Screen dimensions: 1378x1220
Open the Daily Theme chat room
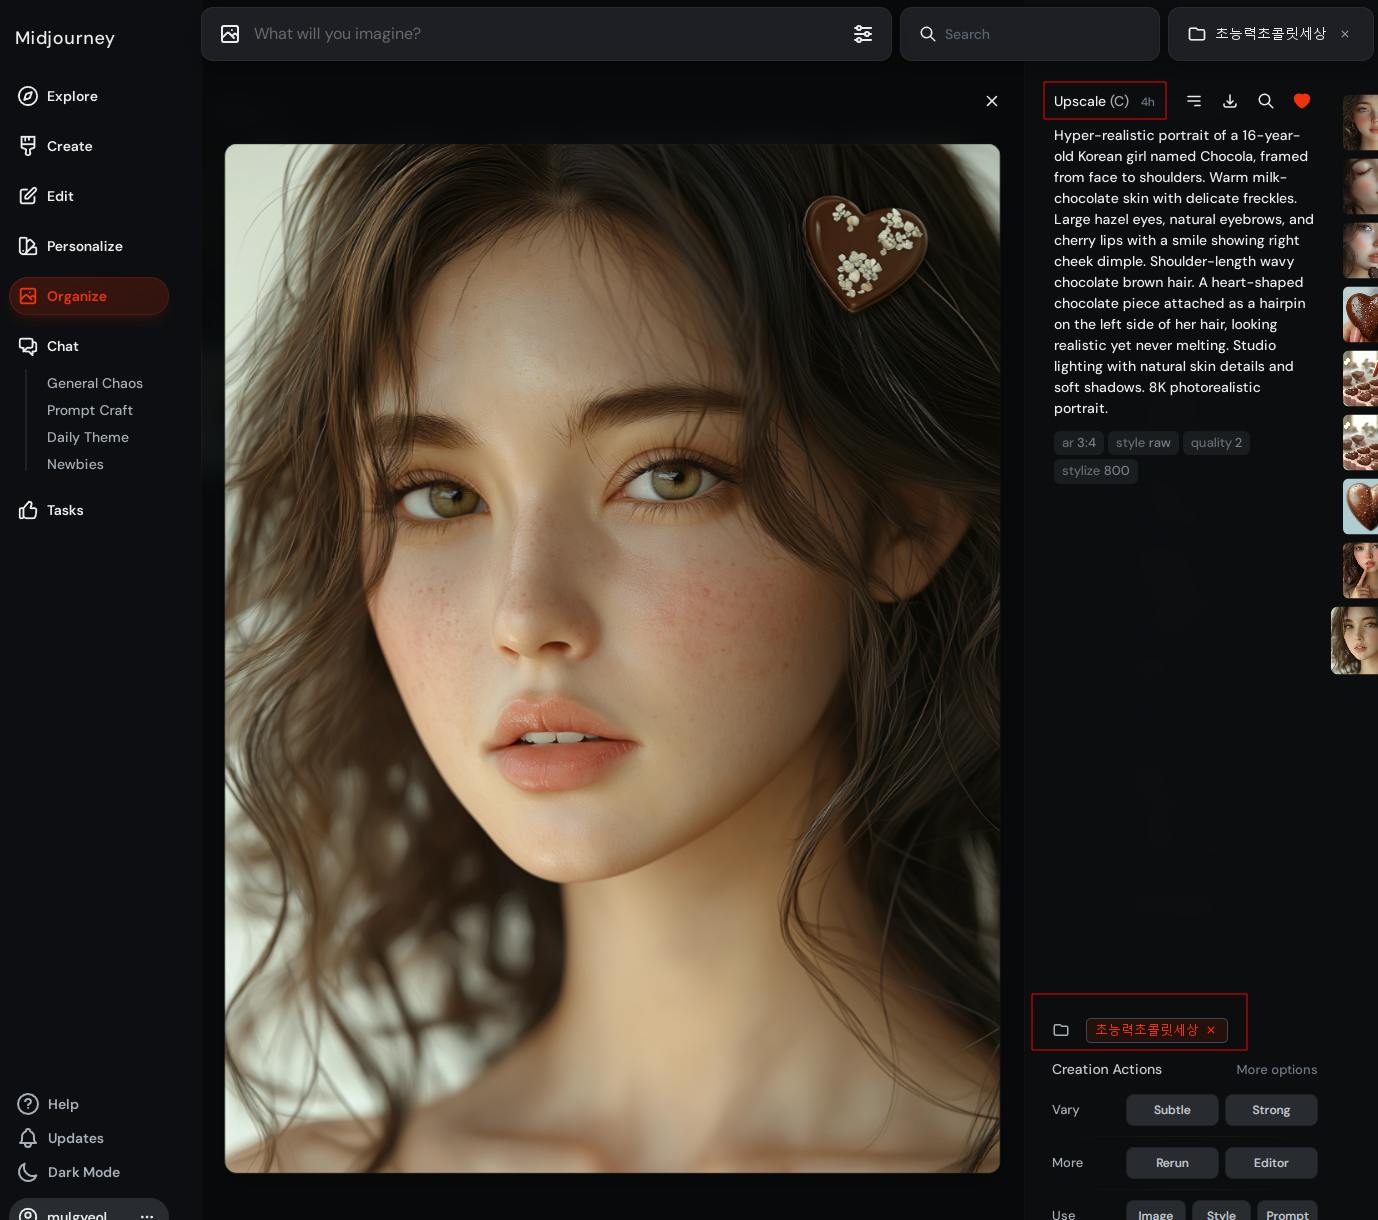(x=88, y=437)
